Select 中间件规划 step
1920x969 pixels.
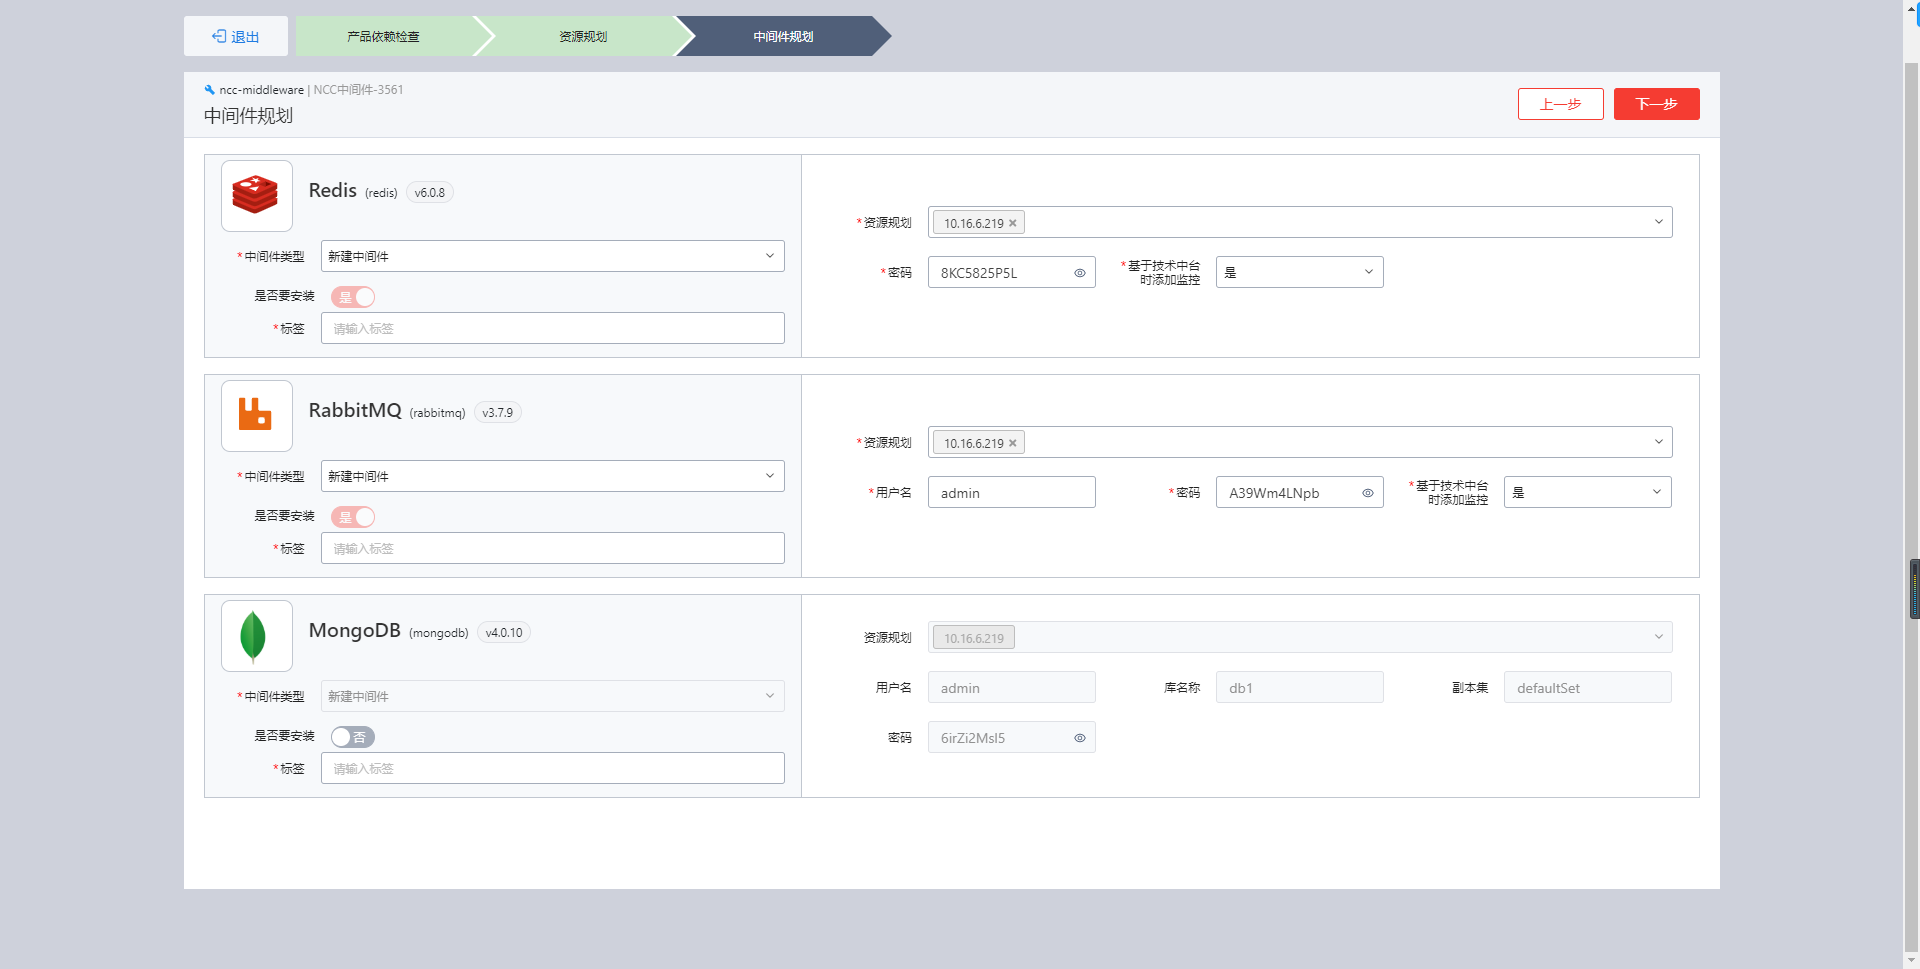(783, 36)
